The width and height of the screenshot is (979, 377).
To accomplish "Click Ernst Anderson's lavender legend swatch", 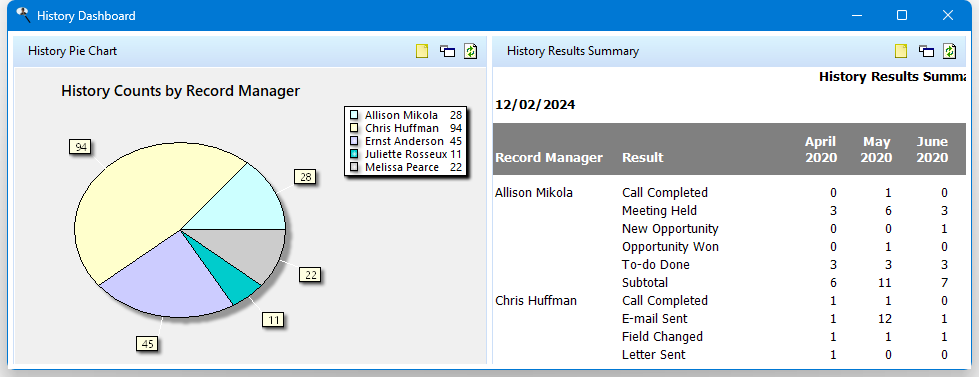I will point(354,141).
